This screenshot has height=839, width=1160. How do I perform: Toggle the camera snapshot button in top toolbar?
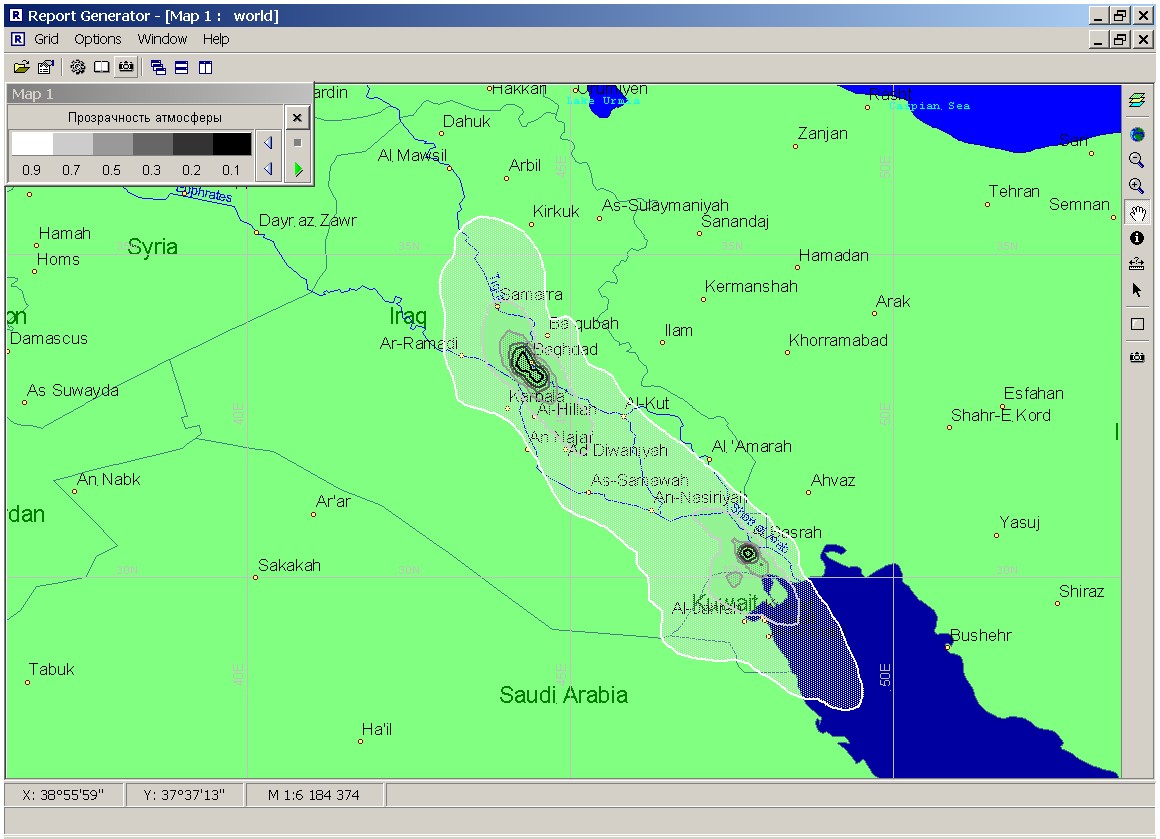coord(126,67)
